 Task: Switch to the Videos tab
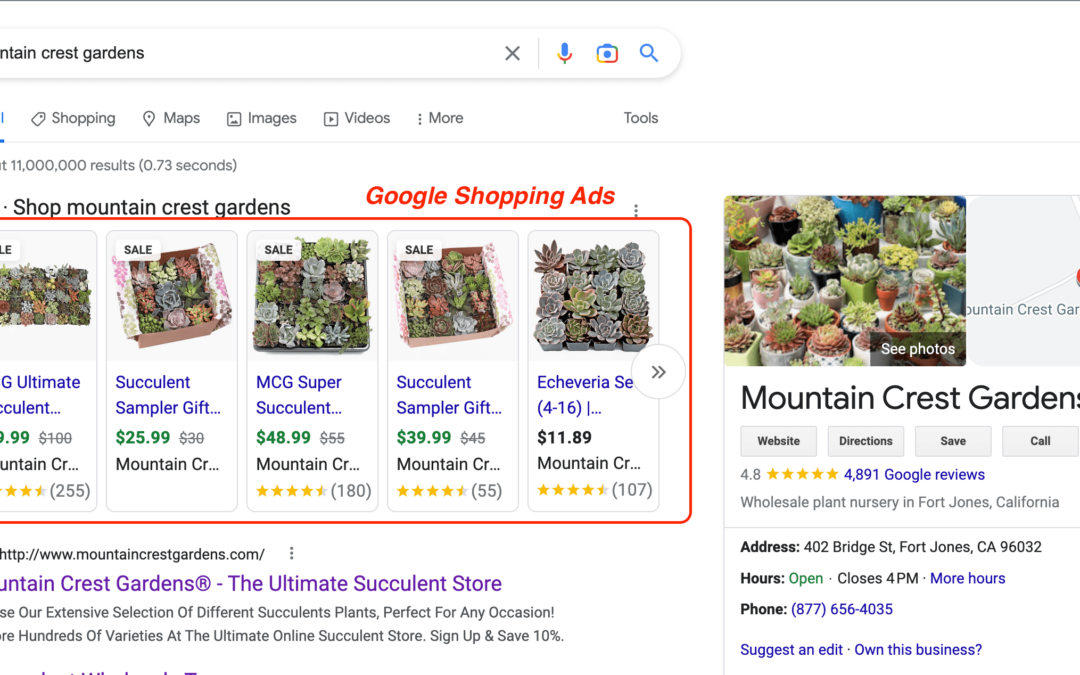[356, 118]
